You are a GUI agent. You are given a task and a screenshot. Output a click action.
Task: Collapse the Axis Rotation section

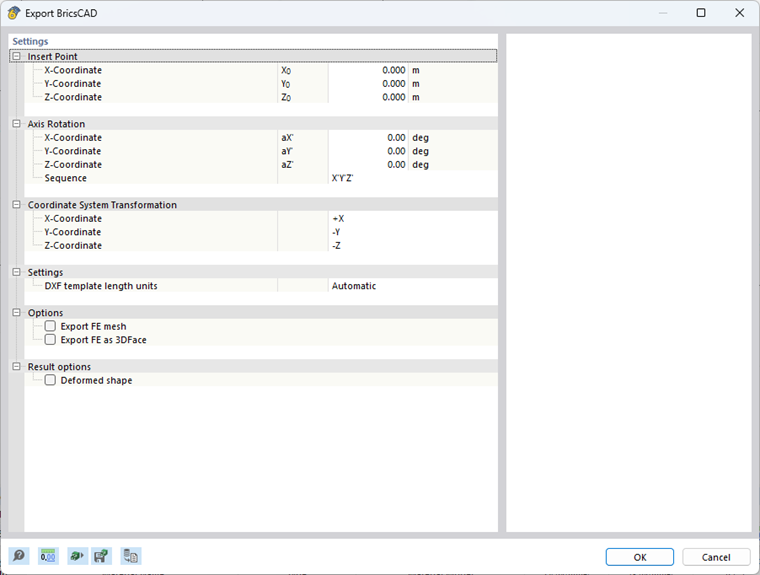[x=16, y=124]
